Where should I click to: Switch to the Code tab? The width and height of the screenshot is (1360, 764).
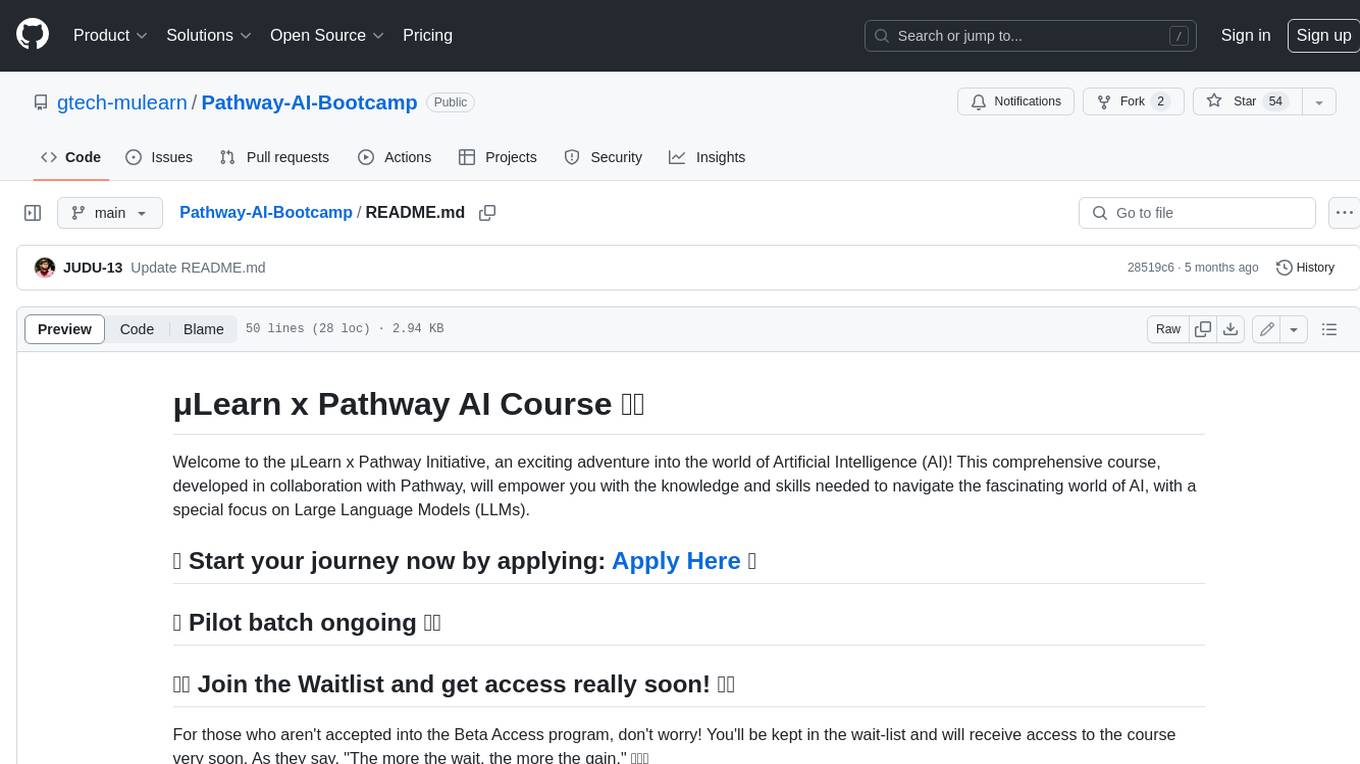click(x=71, y=157)
